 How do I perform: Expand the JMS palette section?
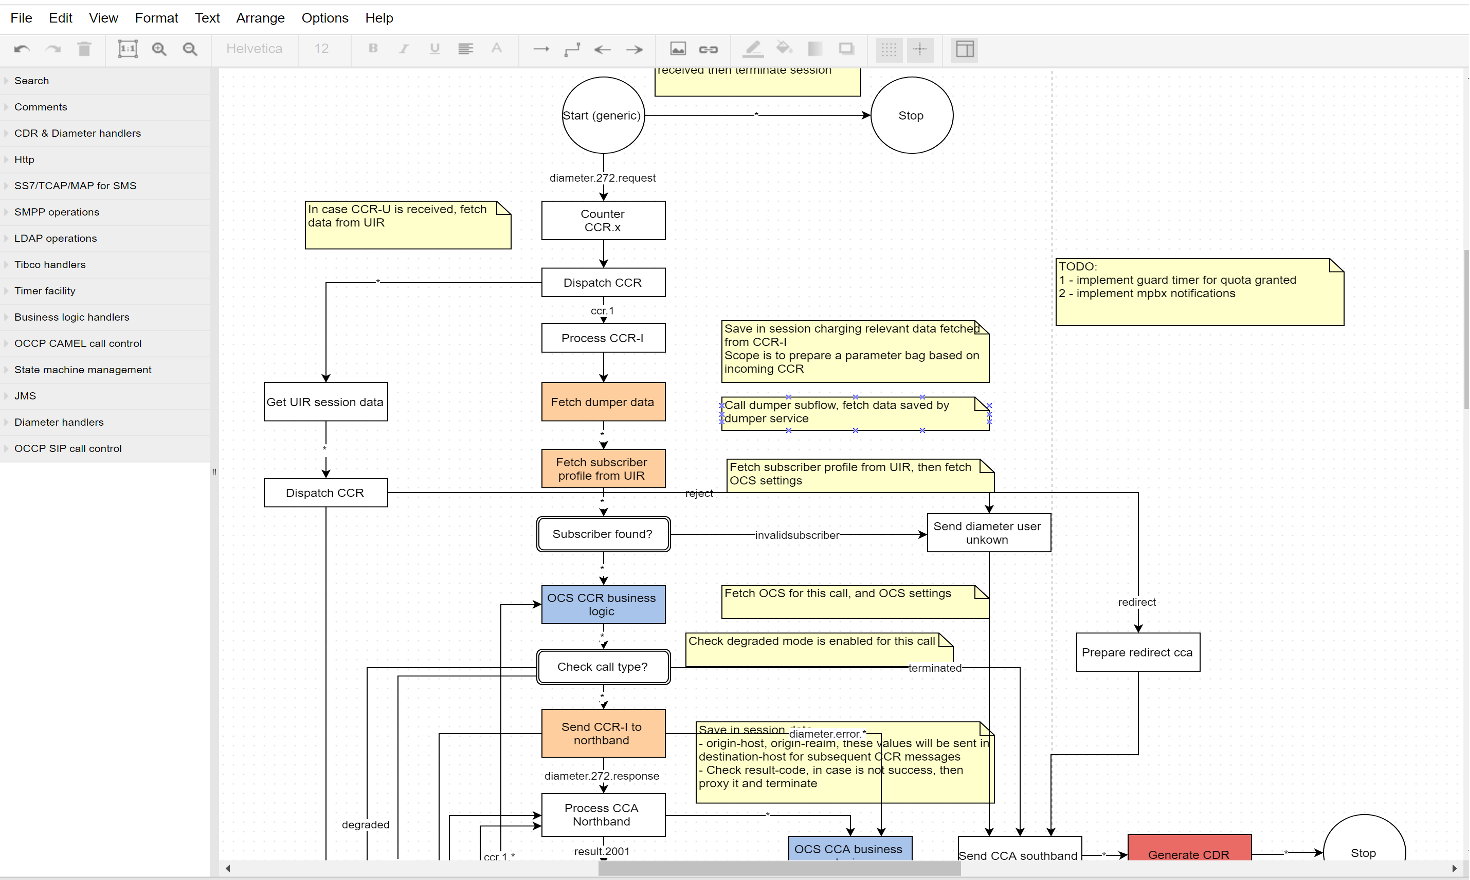[x=105, y=396]
